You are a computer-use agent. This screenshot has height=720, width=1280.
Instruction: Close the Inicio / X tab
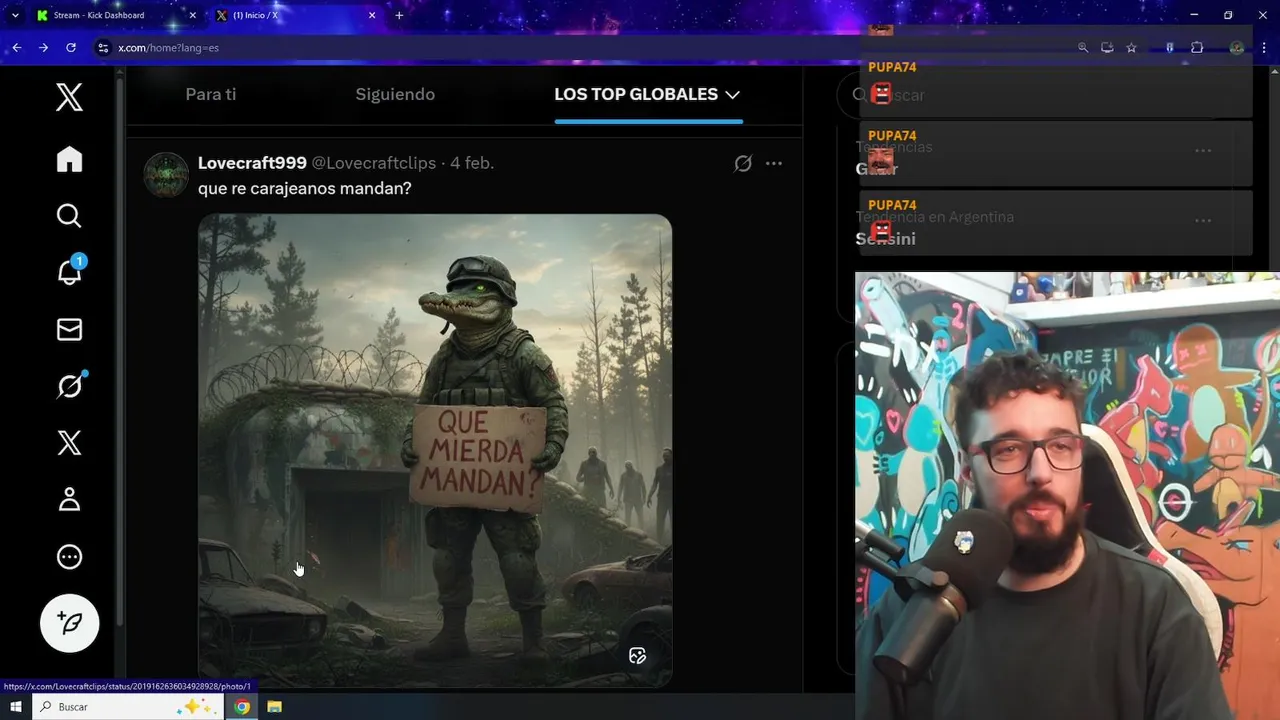[372, 15]
